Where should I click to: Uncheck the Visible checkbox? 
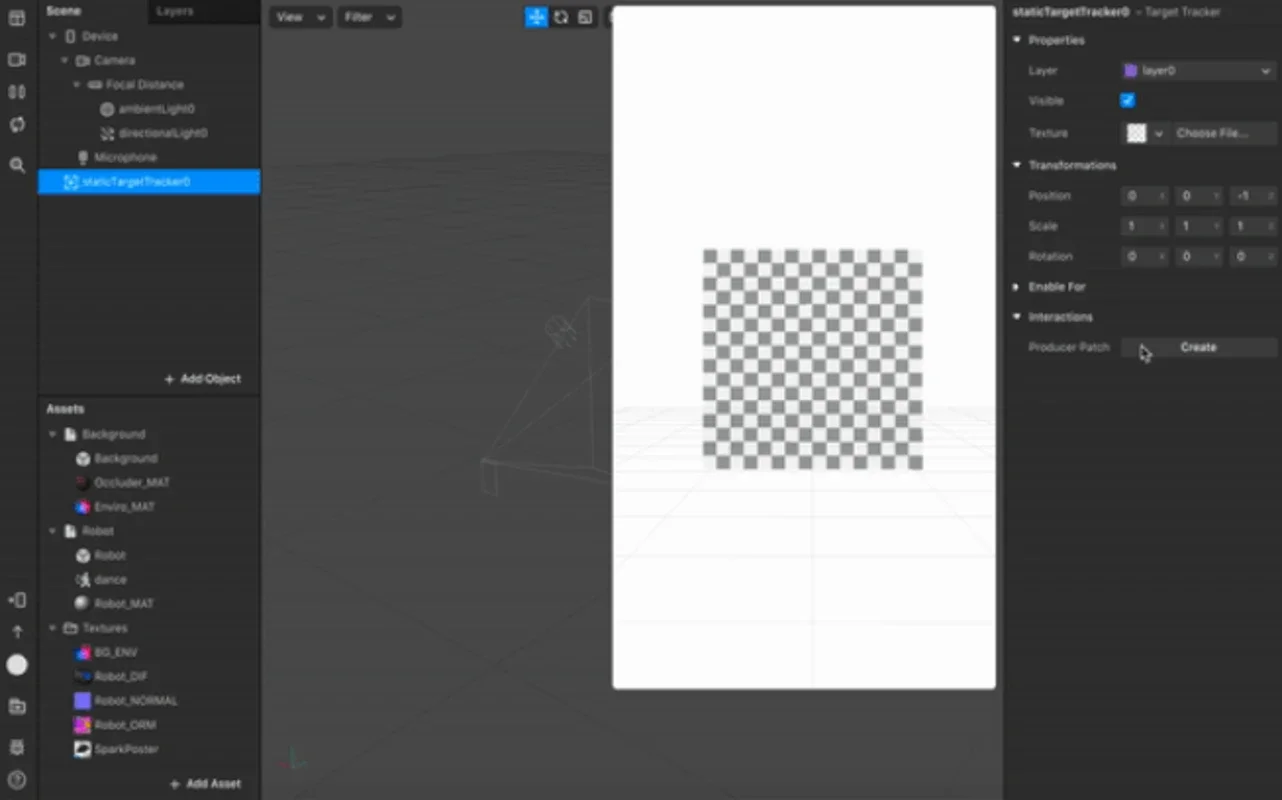[x=1127, y=101]
